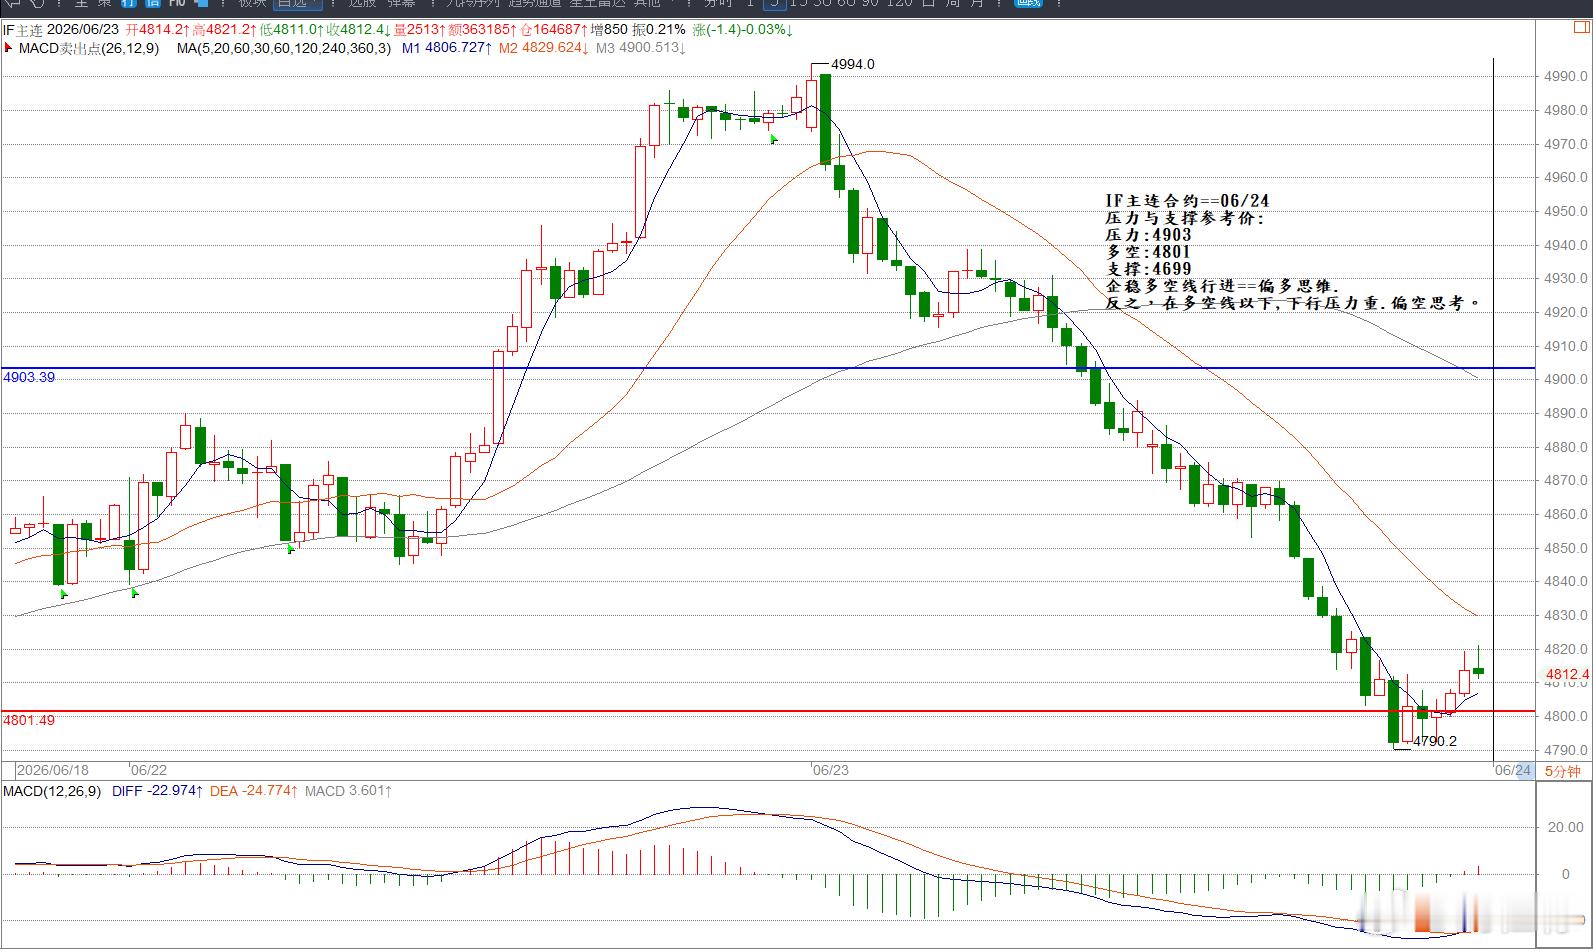Click the green signal arrow below the 06/23 peak candles
This screenshot has height=952, width=1593.
tap(773, 139)
